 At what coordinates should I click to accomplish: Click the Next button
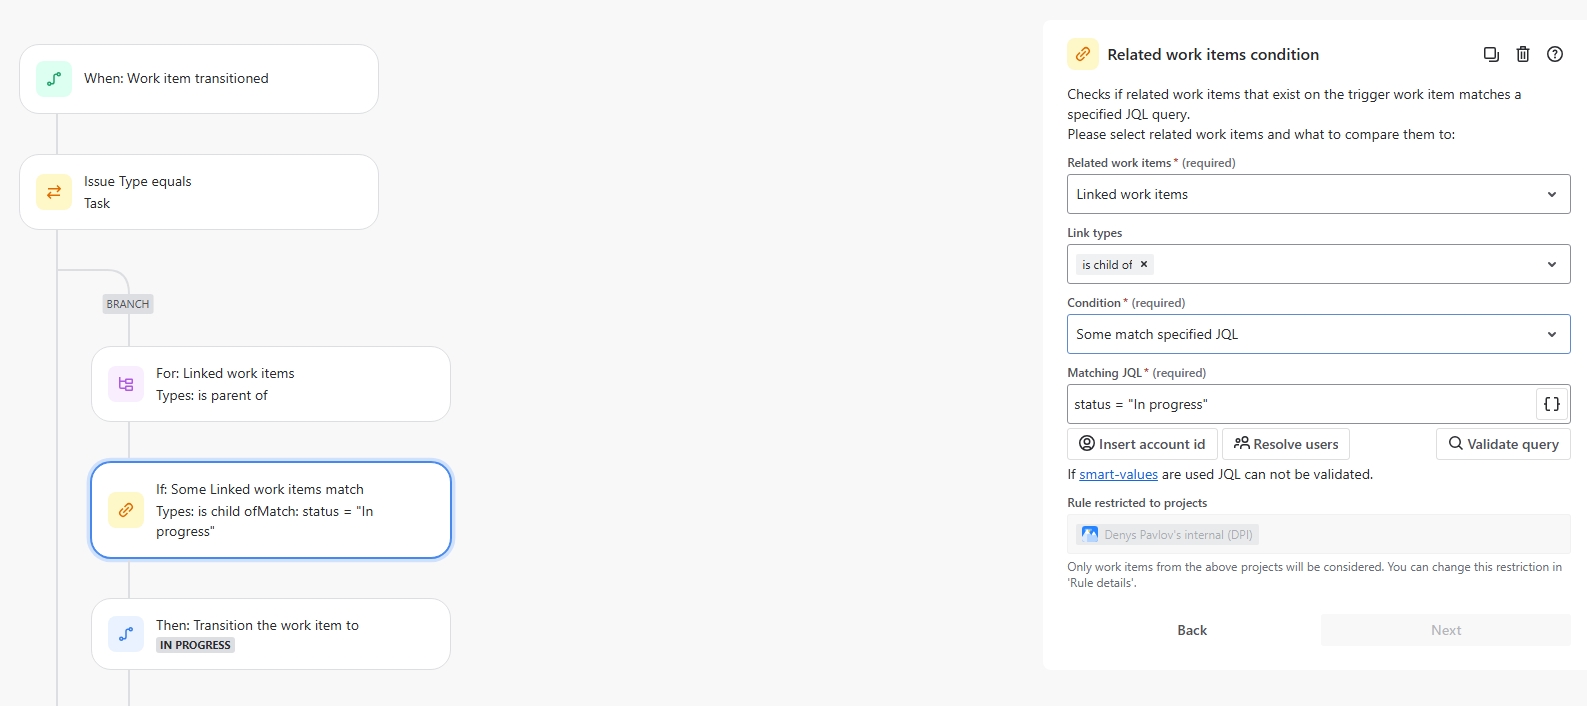pos(1446,630)
